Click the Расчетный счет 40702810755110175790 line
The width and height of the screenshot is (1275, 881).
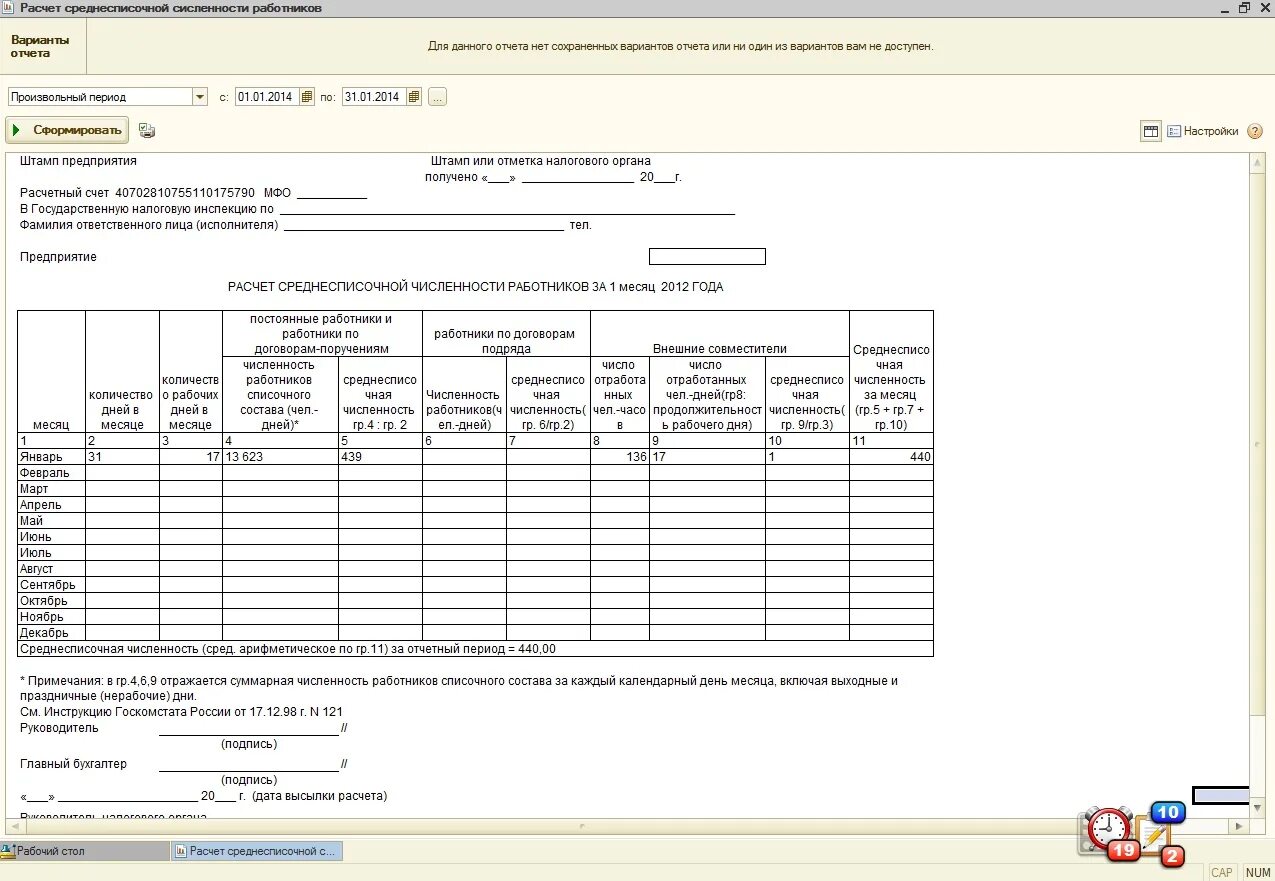(193, 193)
